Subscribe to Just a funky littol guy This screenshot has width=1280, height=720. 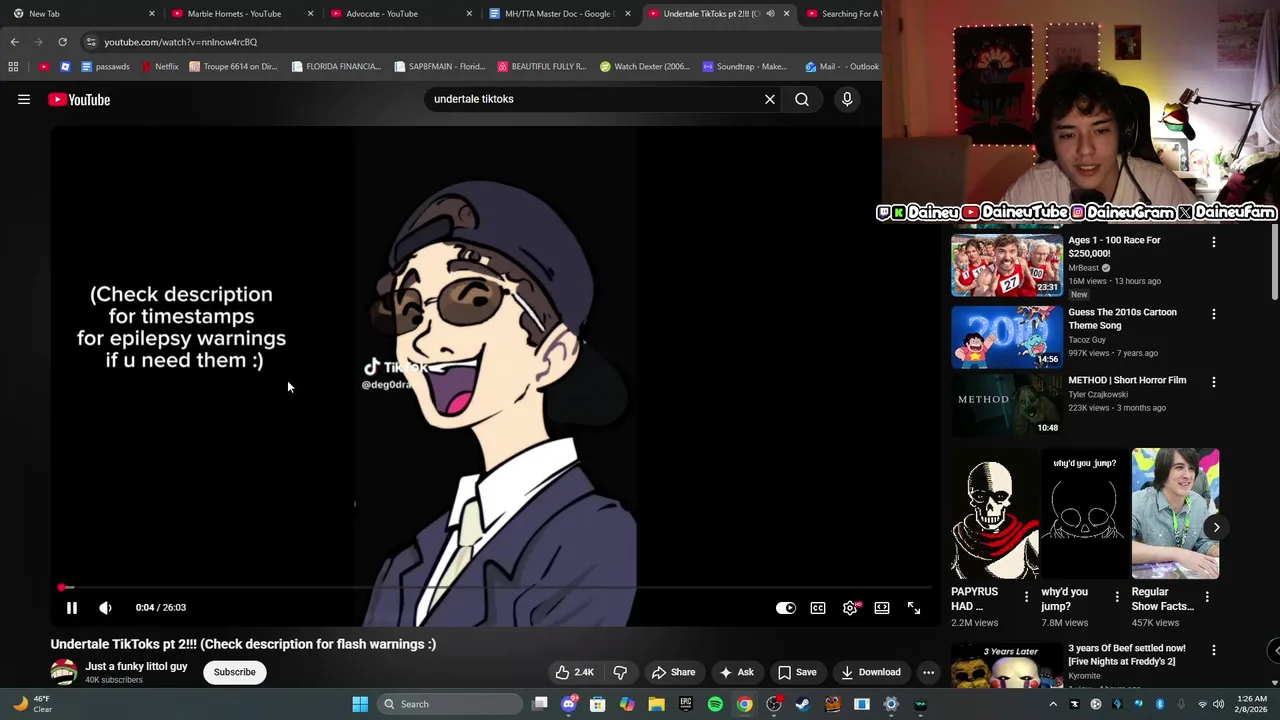[x=235, y=672]
